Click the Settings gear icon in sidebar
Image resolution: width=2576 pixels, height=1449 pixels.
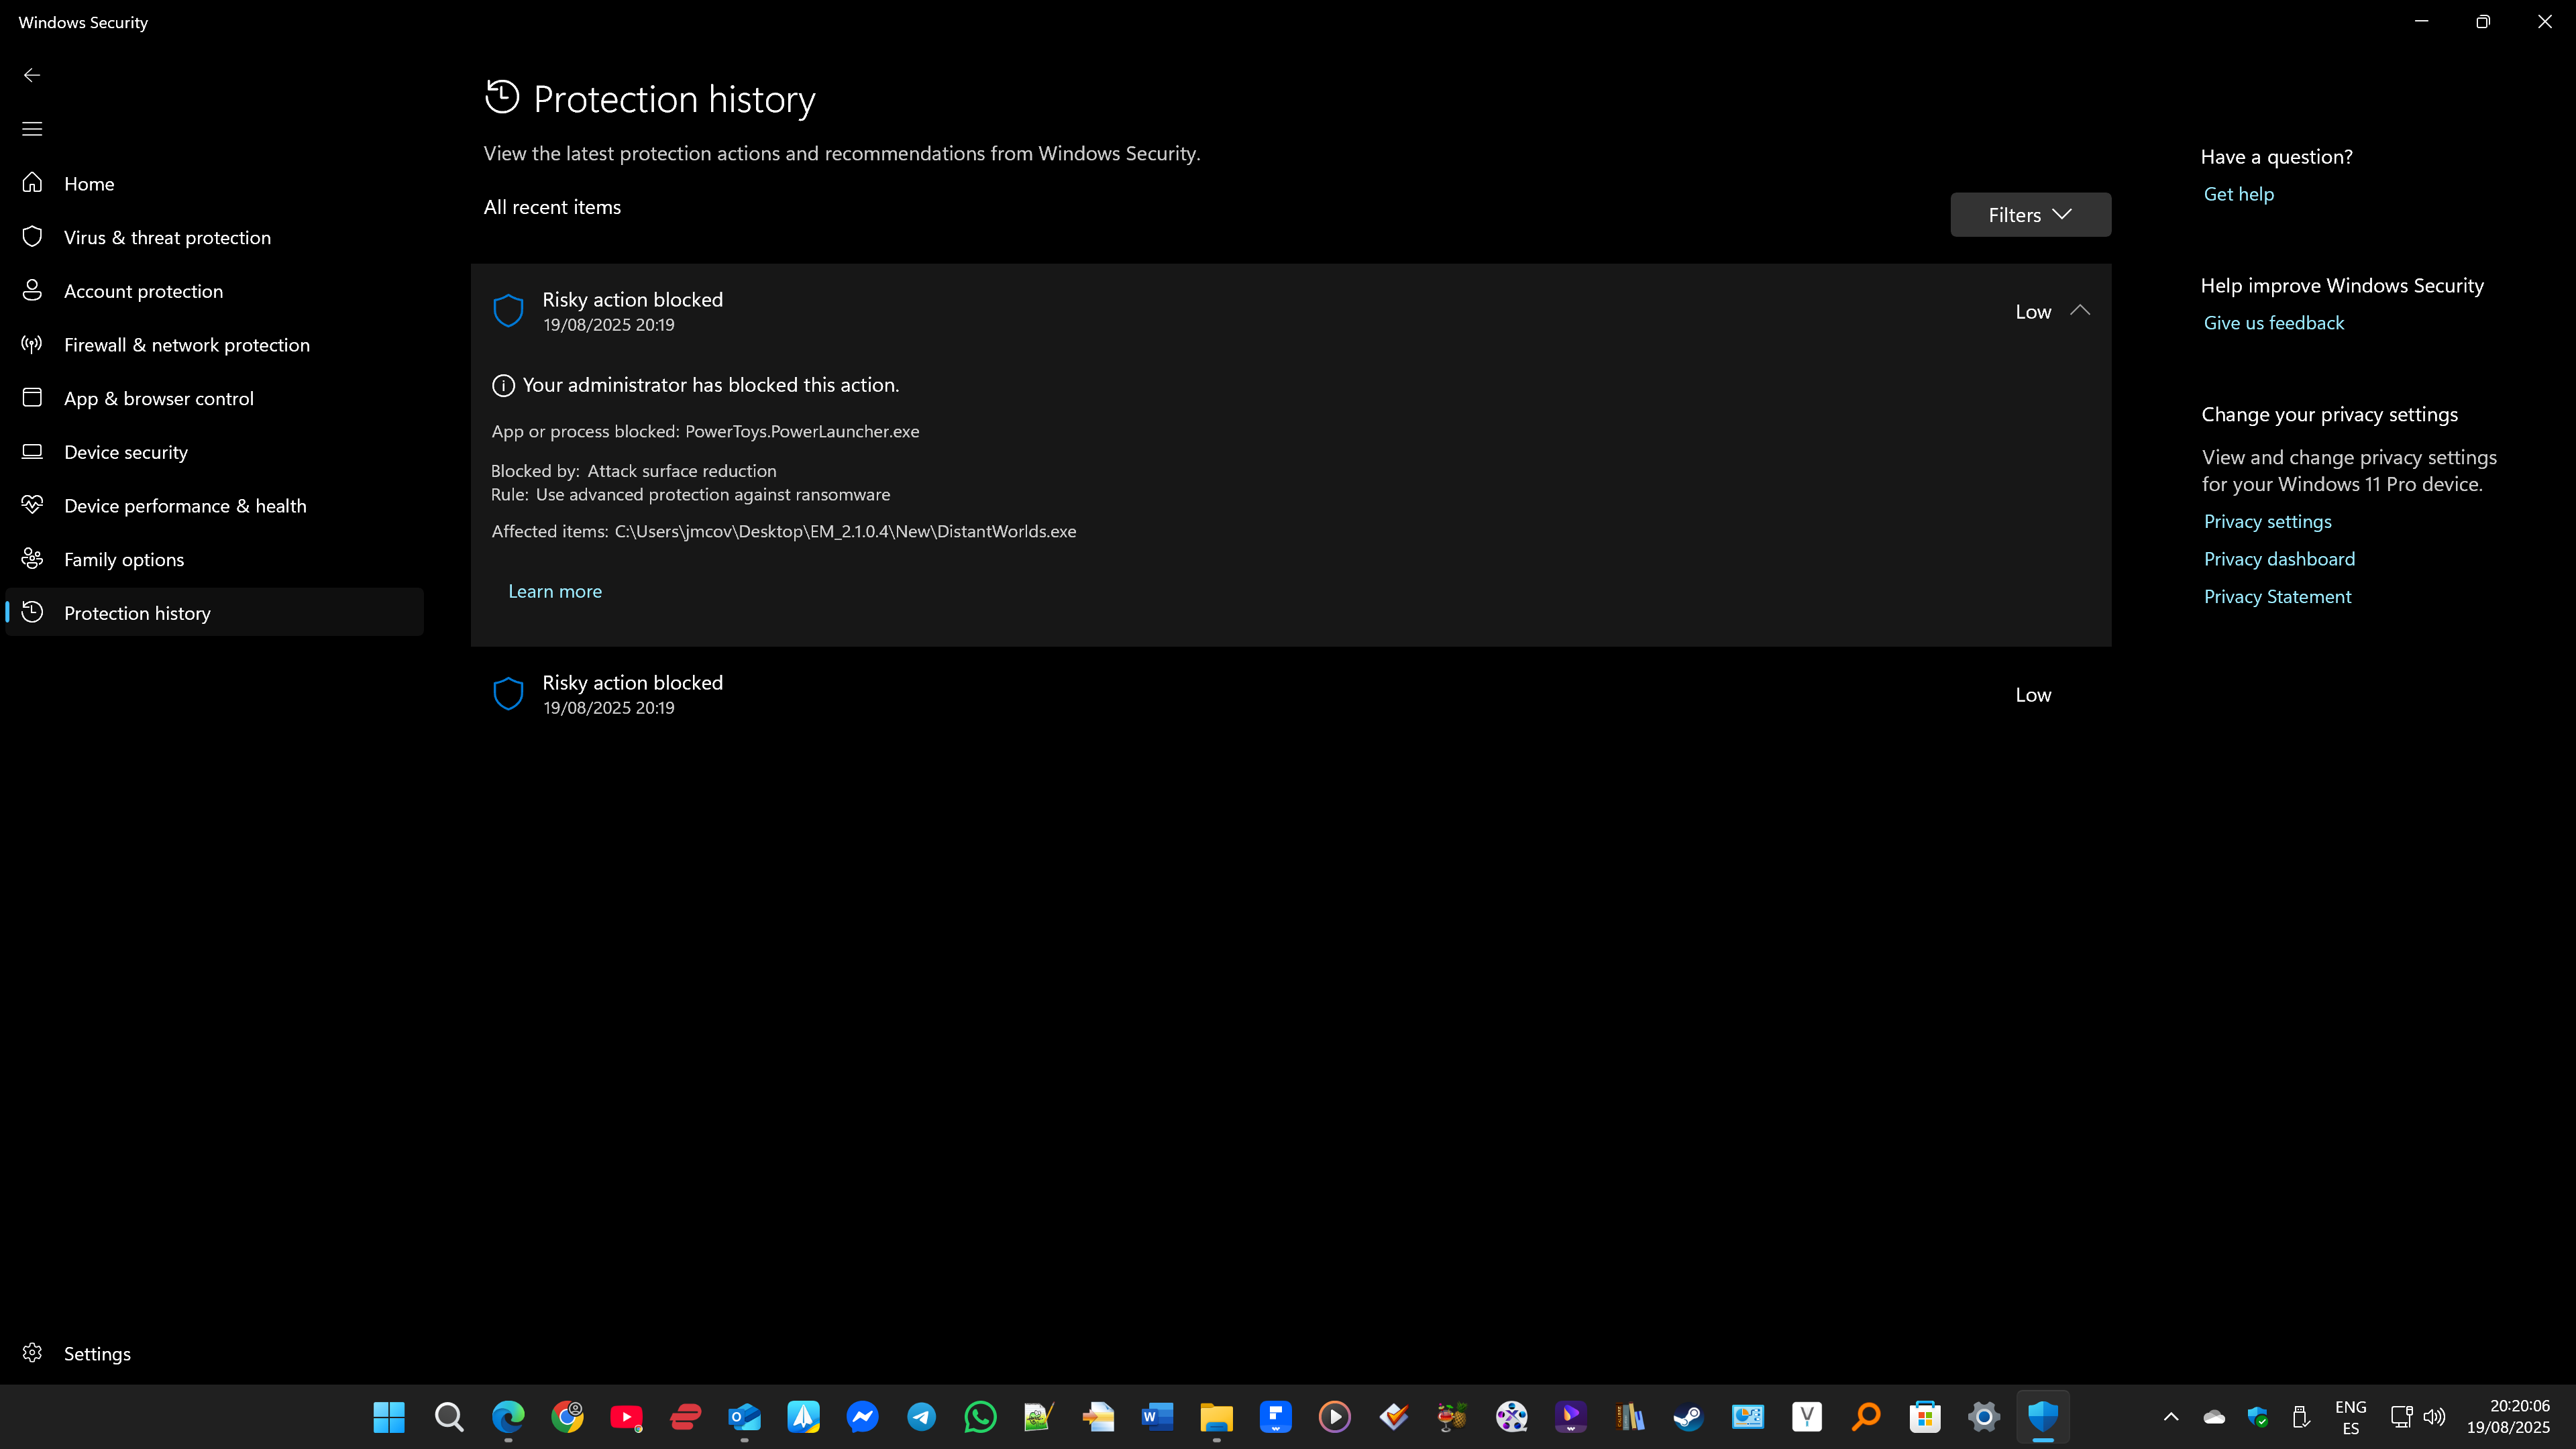click(32, 1353)
